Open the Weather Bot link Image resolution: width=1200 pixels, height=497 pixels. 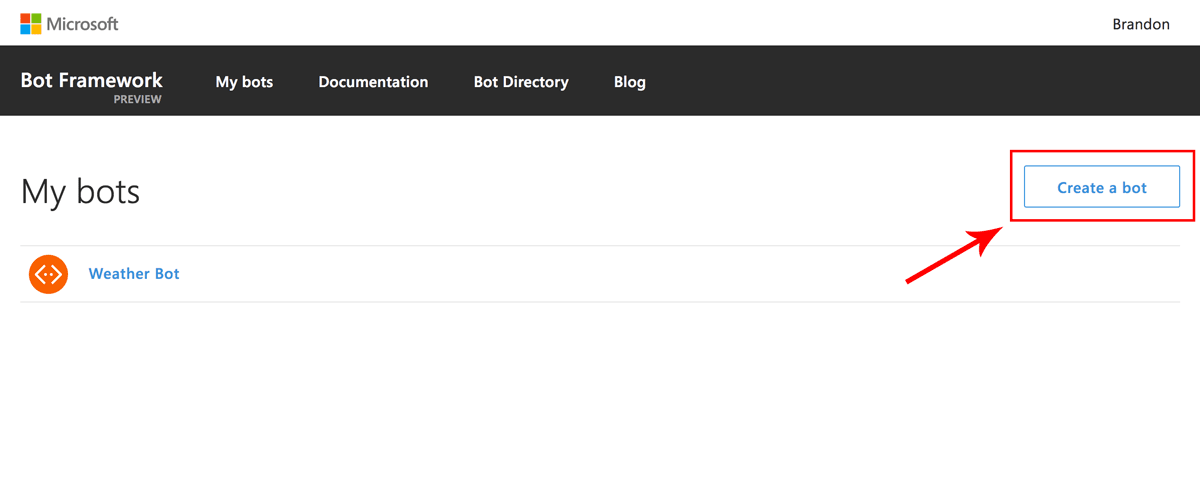click(x=134, y=274)
